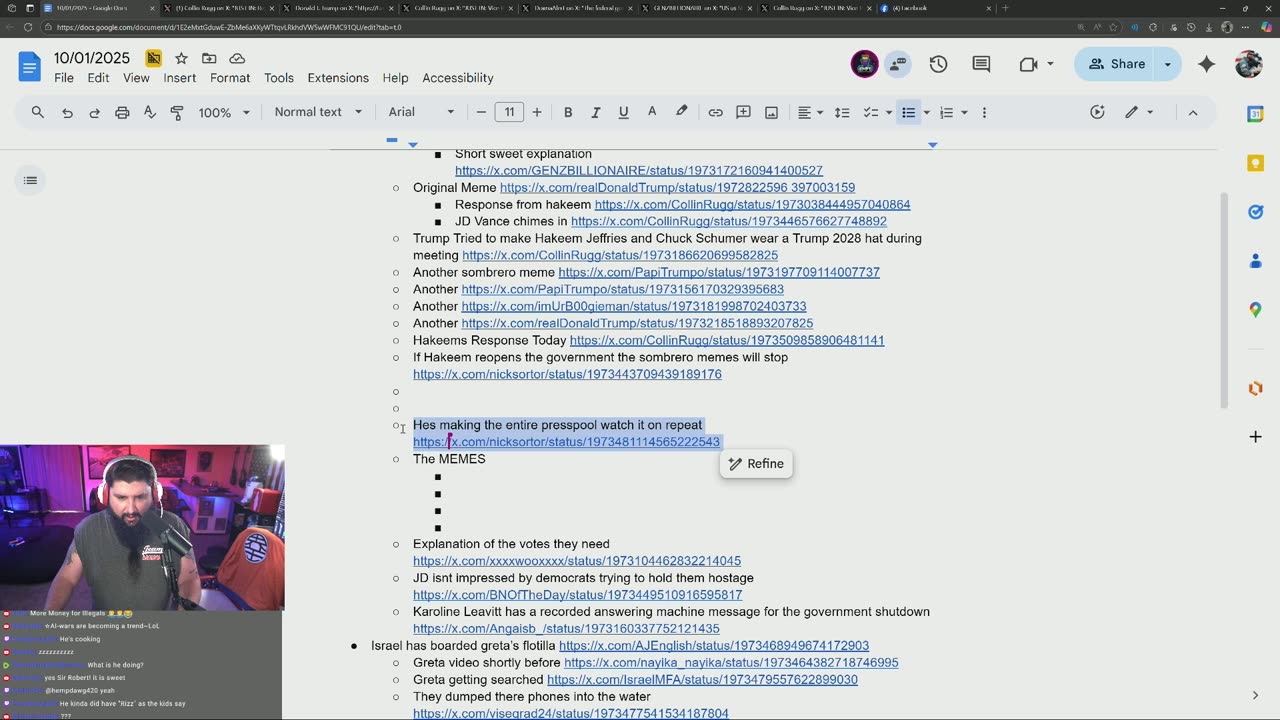Show all comments icon
The height and width of the screenshot is (720, 1280).
point(981,64)
